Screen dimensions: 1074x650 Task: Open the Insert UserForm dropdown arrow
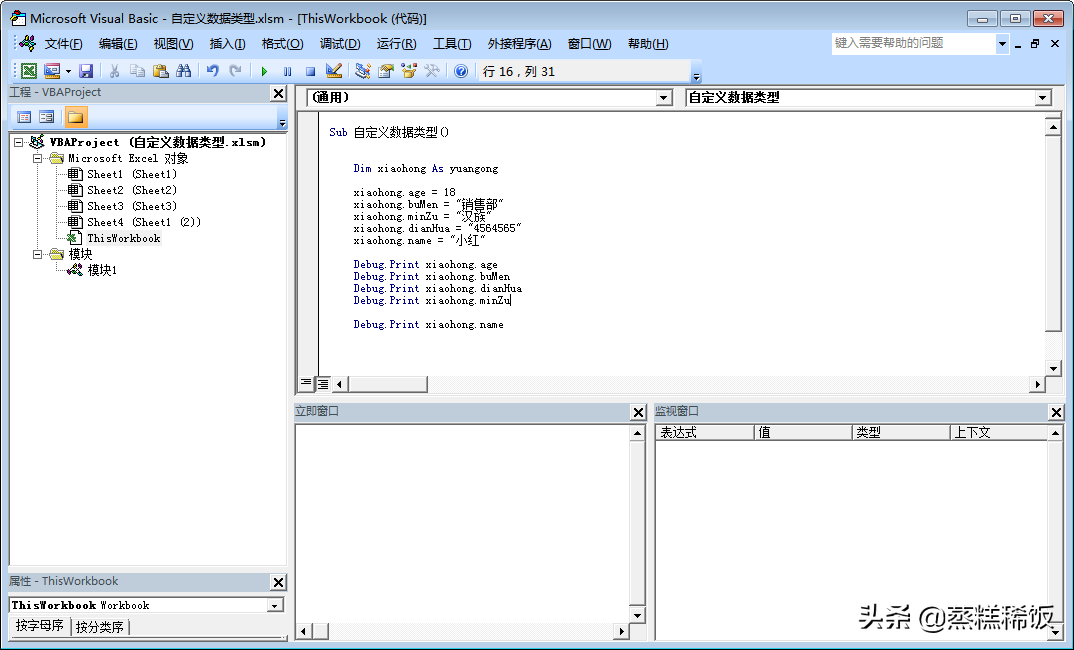click(68, 70)
